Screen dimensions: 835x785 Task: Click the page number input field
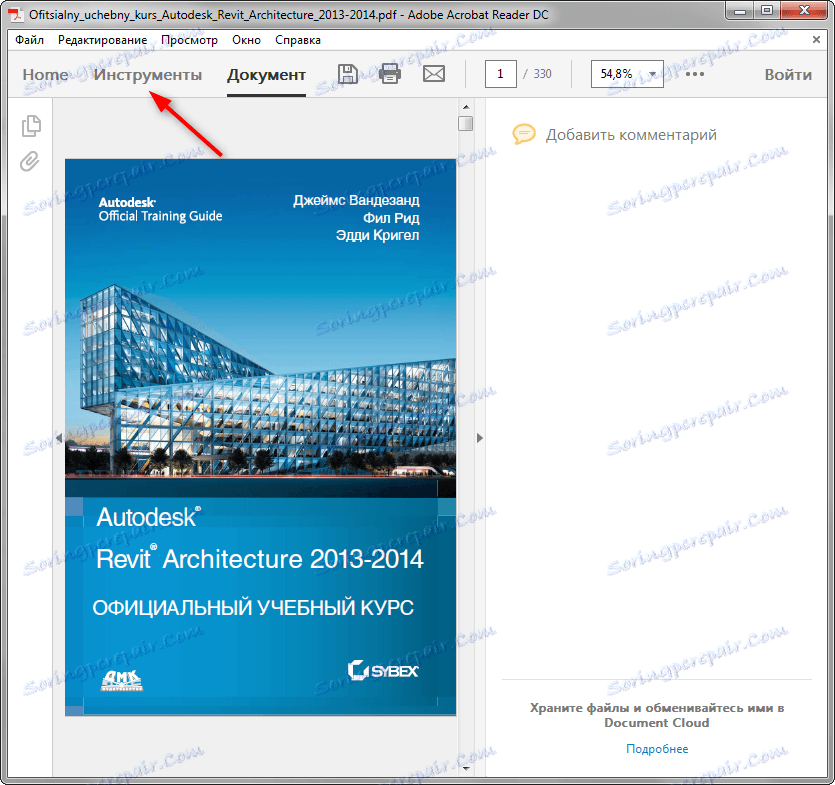[501, 74]
